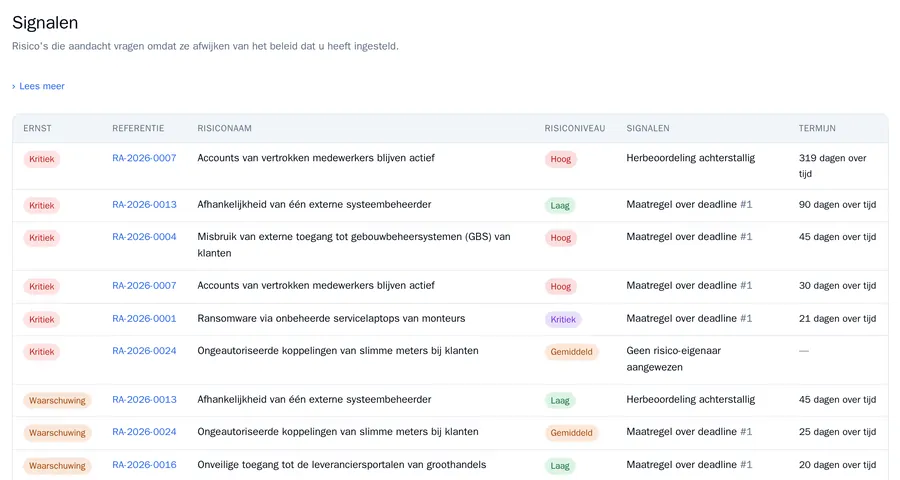The width and height of the screenshot is (900, 480).
Task: Click the REFERENTIE column header
Action: (x=138, y=128)
